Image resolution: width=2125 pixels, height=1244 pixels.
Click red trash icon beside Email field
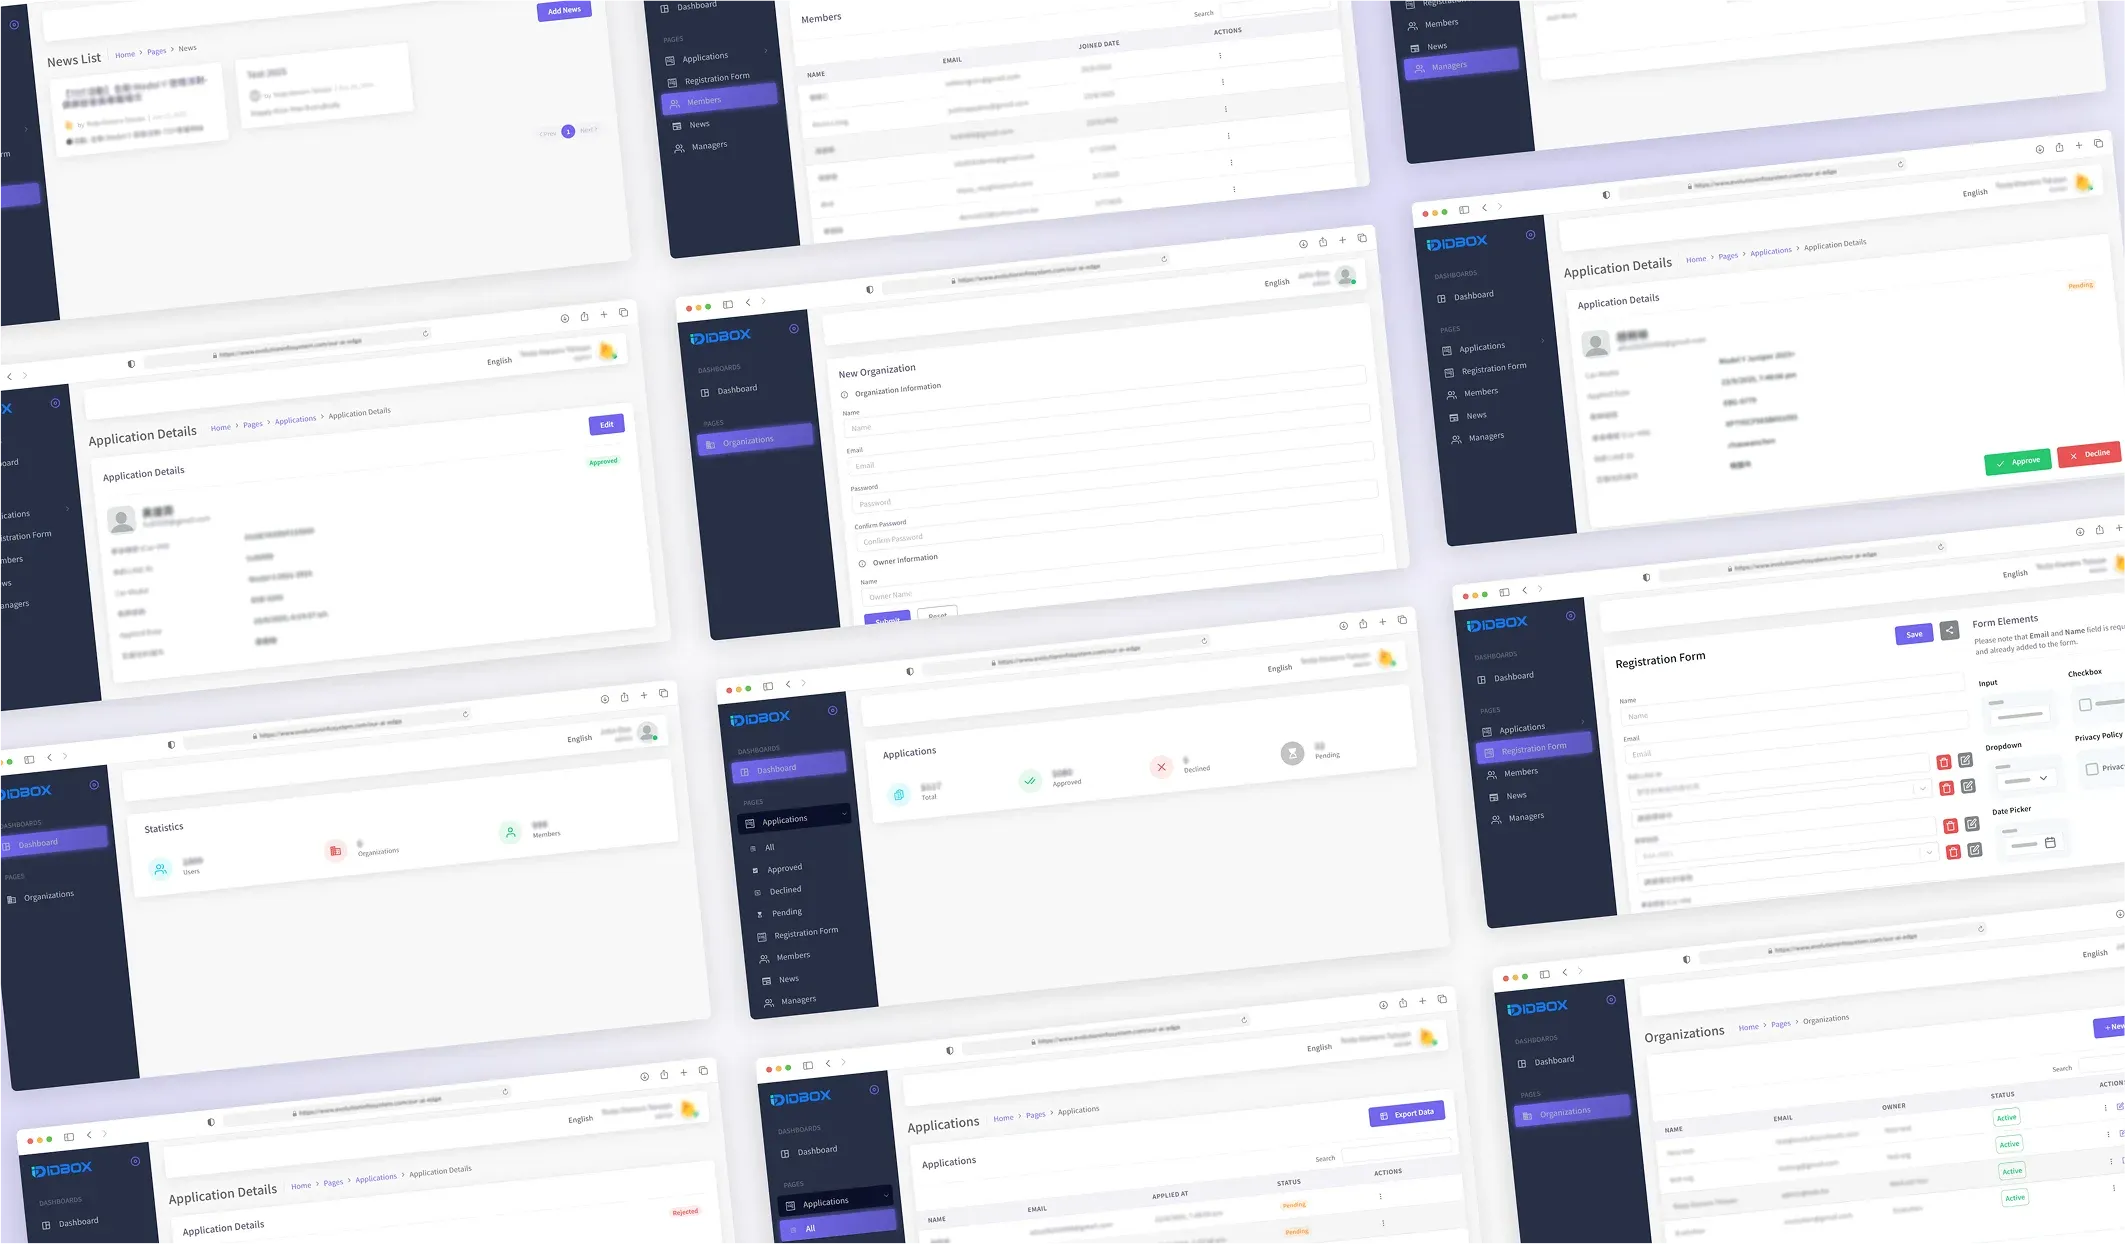[1944, 762]
